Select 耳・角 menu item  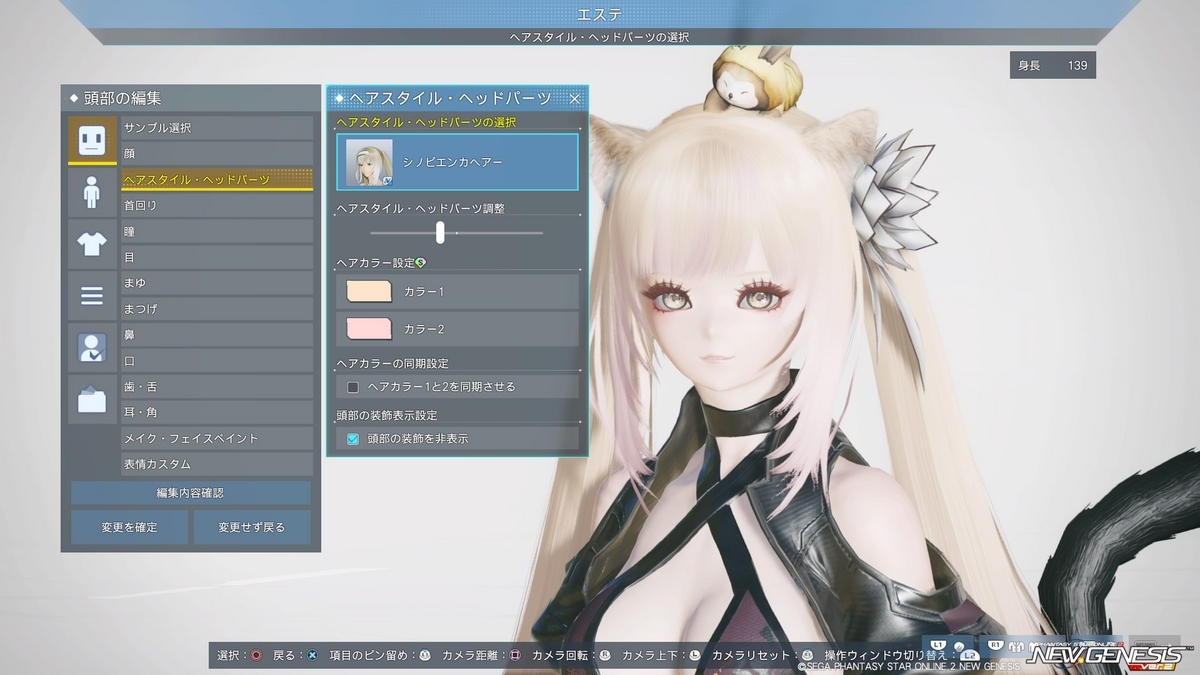point(217,412)
